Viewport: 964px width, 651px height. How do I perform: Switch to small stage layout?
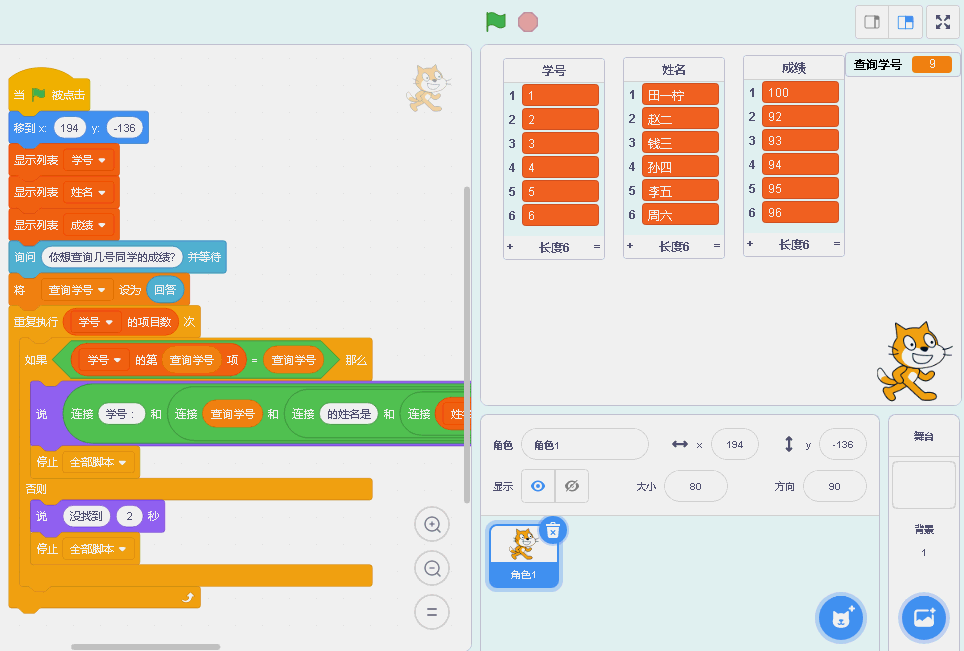click(872, 22)
